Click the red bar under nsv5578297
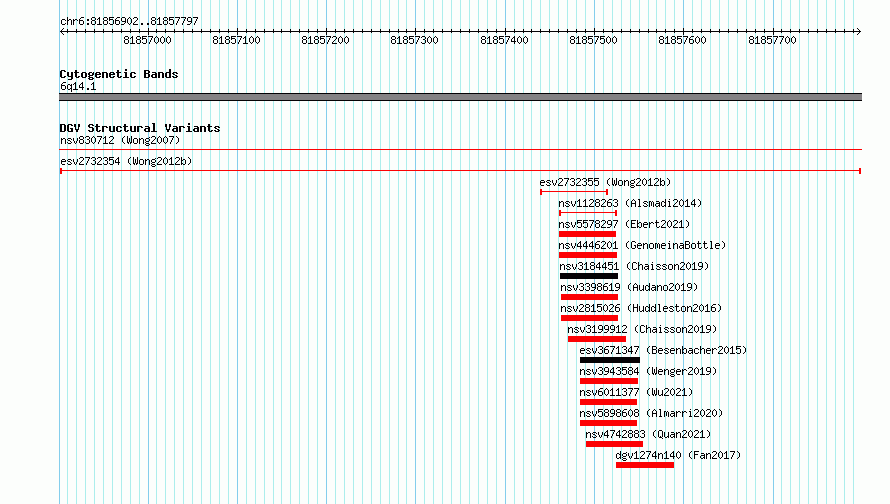The width and height of the screenshot is (890, 504). point(587,234)
